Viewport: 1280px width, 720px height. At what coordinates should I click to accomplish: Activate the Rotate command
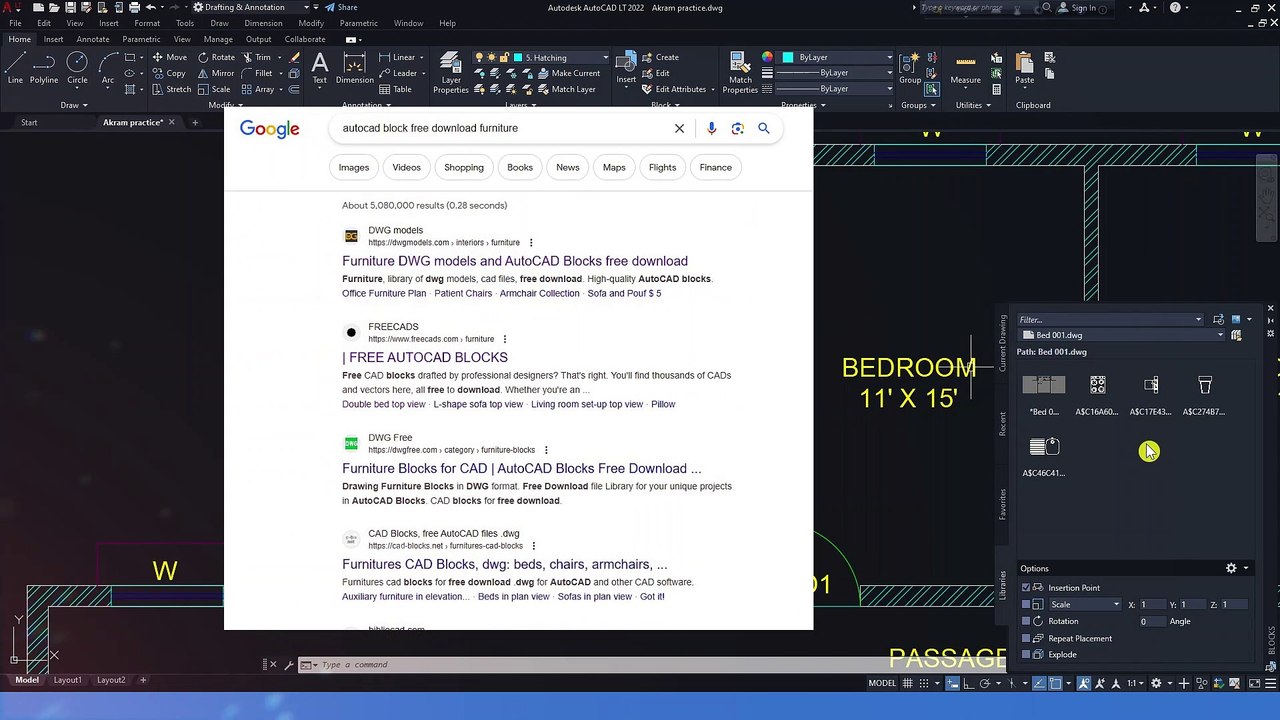(215, 57)
